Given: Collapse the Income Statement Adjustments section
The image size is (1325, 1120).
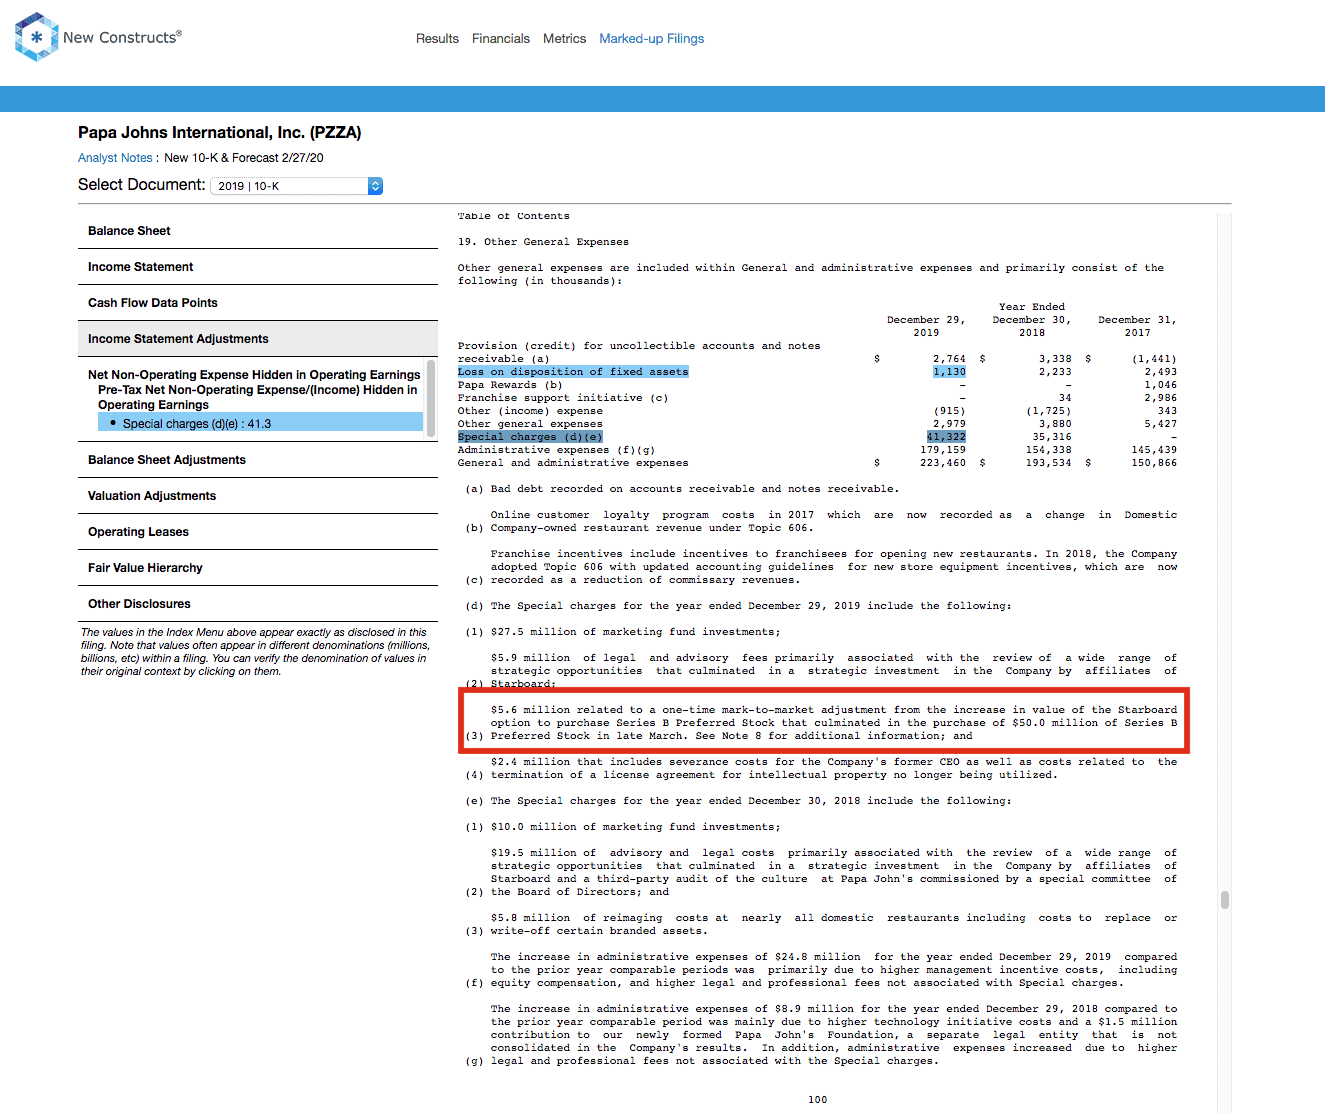Looking at the screenshot, I should 258,339.
